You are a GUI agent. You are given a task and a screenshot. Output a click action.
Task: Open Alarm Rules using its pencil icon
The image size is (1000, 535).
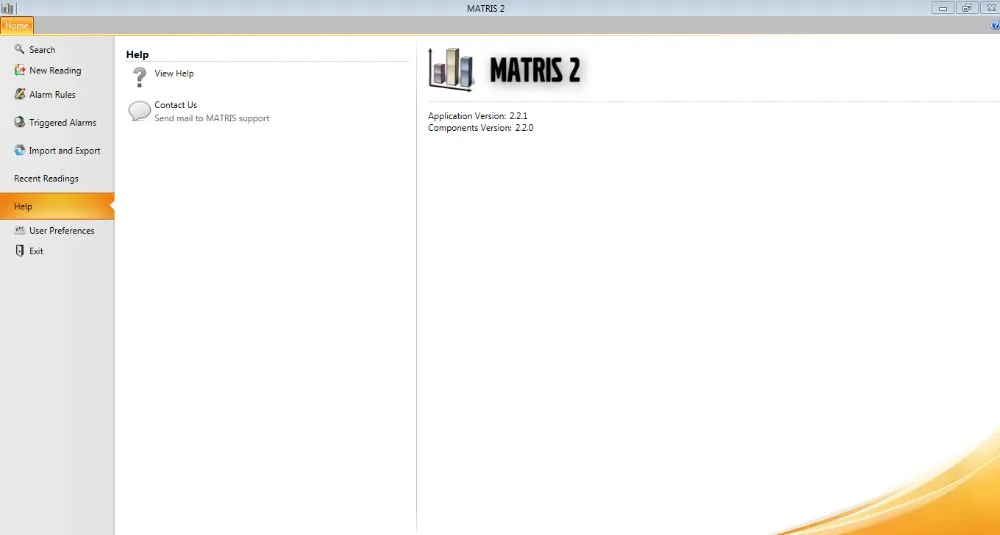(x=20, y=94)
